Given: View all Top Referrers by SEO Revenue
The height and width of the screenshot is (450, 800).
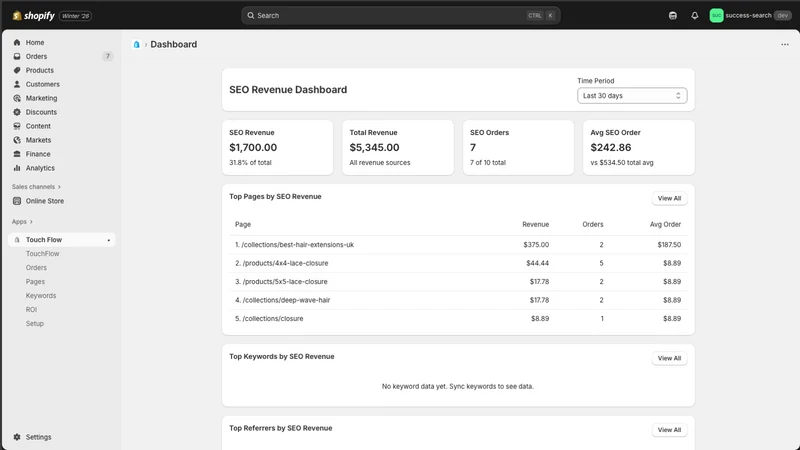Looking at the screenshot, I should tap(669, 430).
